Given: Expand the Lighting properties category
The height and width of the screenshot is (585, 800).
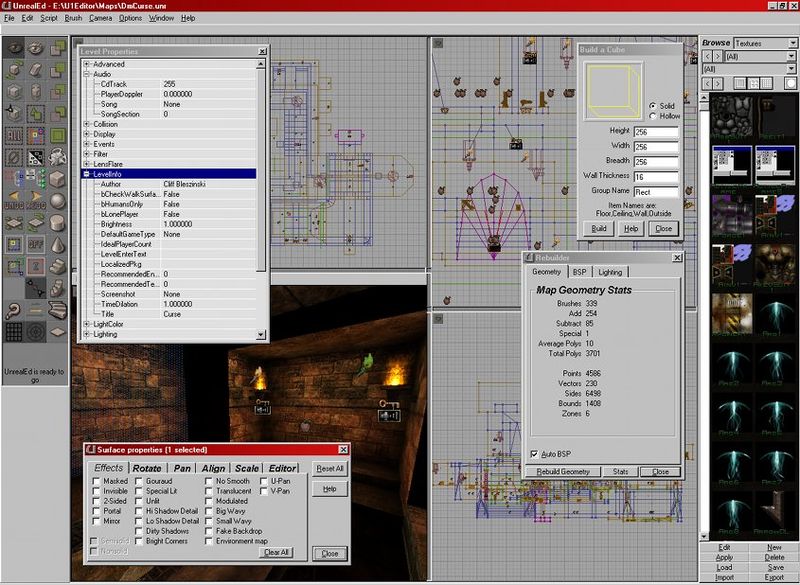Looking at the screenshot, I should pos(87,334).
